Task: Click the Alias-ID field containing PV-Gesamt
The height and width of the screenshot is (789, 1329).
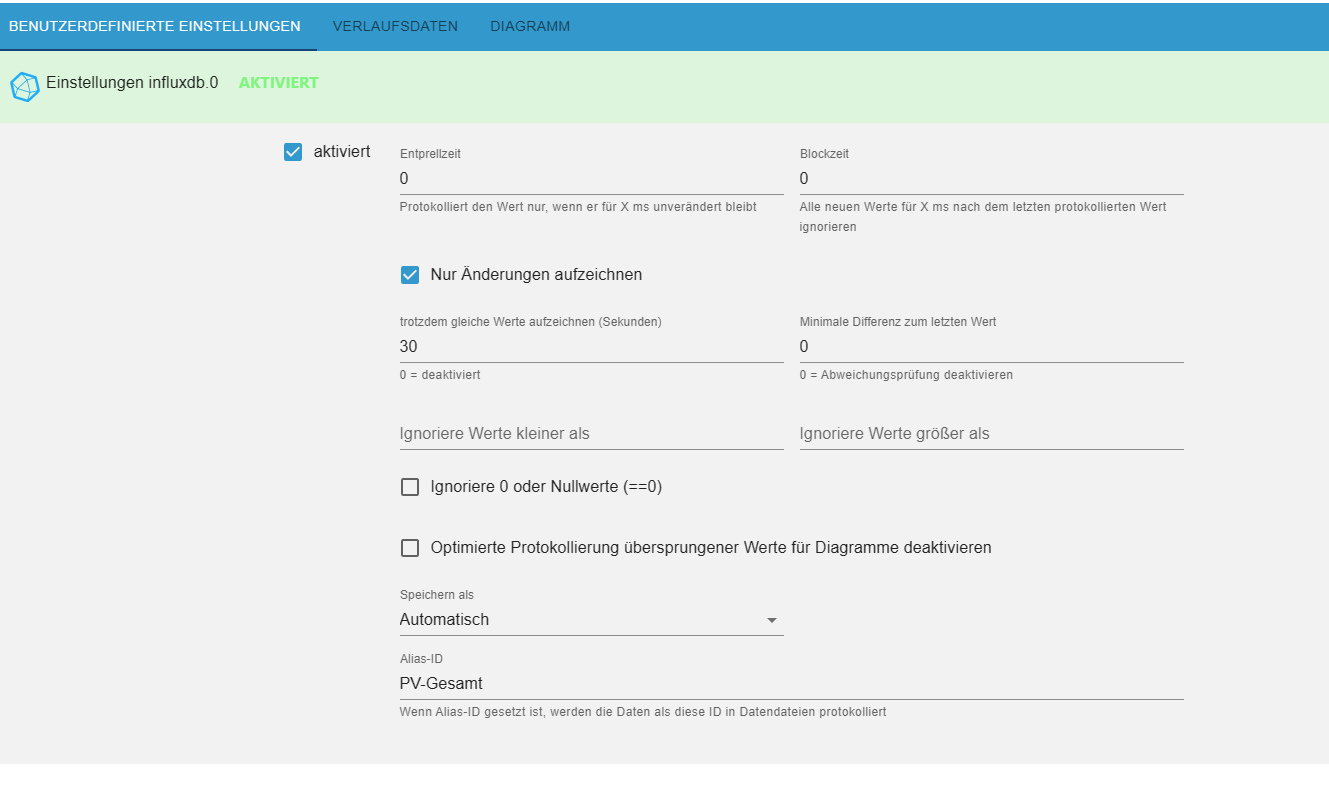Action: coord(791,684)
